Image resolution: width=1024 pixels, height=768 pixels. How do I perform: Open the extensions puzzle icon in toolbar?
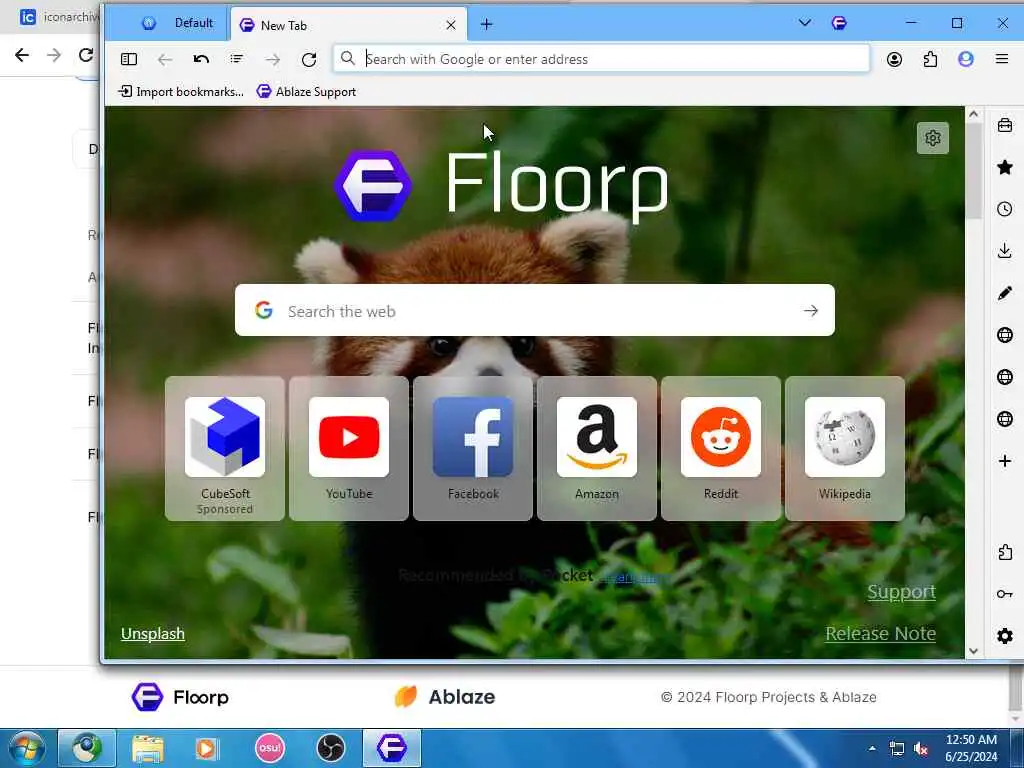pos(930,59)
